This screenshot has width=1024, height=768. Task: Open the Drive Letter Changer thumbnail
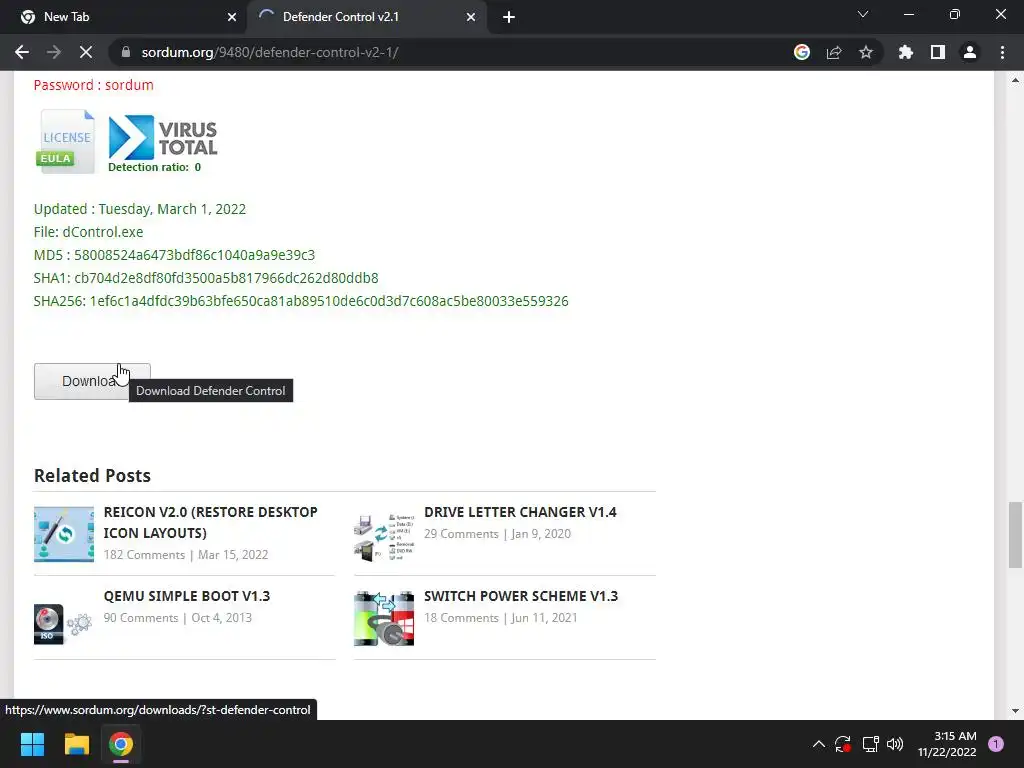(384, 537)
